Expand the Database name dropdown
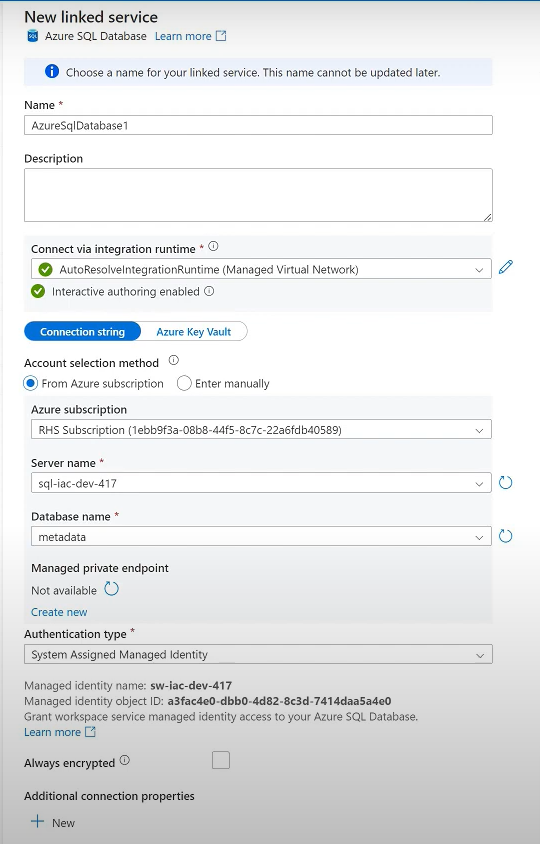Image resolution: width=540 pixels, height=844 pixels. point(261,536)
